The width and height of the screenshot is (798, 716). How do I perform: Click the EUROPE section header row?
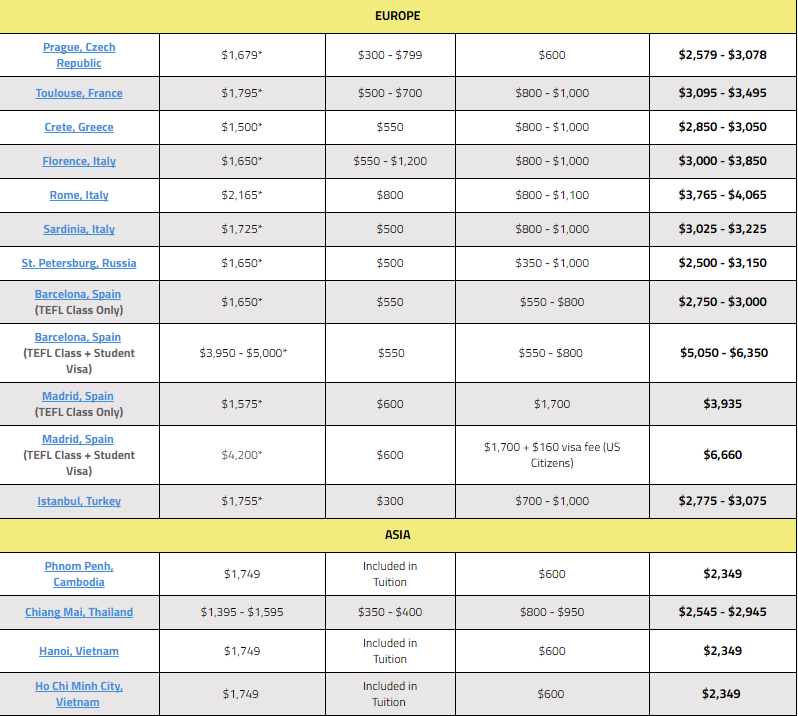click(398, 16)
